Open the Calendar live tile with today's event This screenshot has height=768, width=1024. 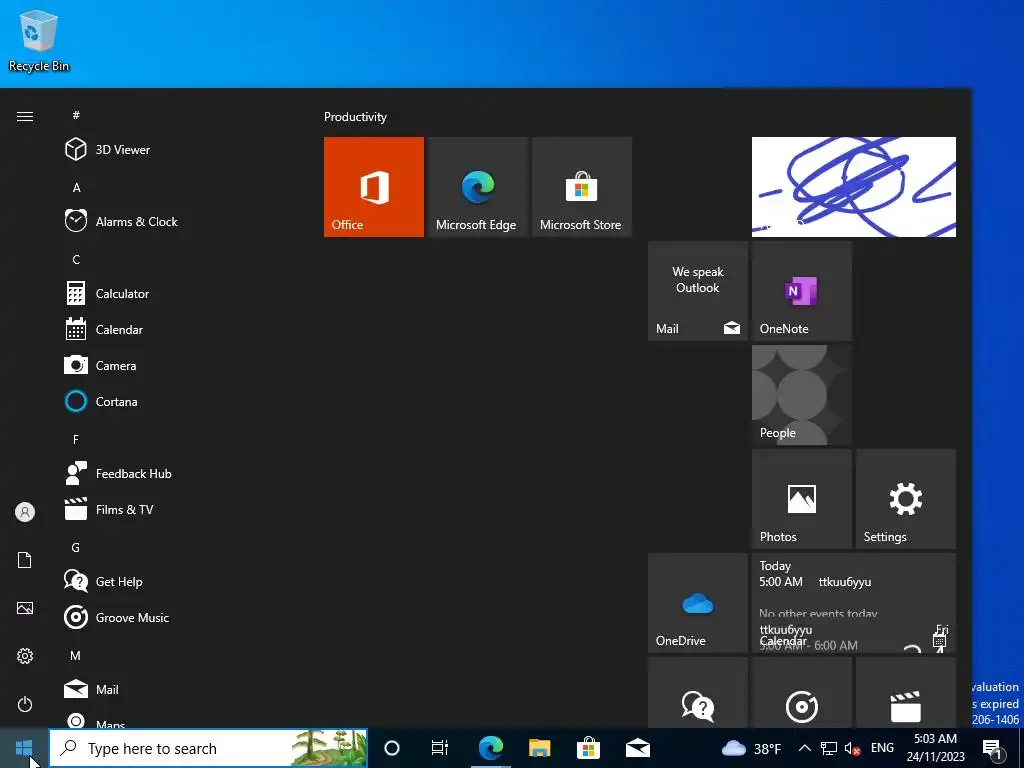click(854, 603)
